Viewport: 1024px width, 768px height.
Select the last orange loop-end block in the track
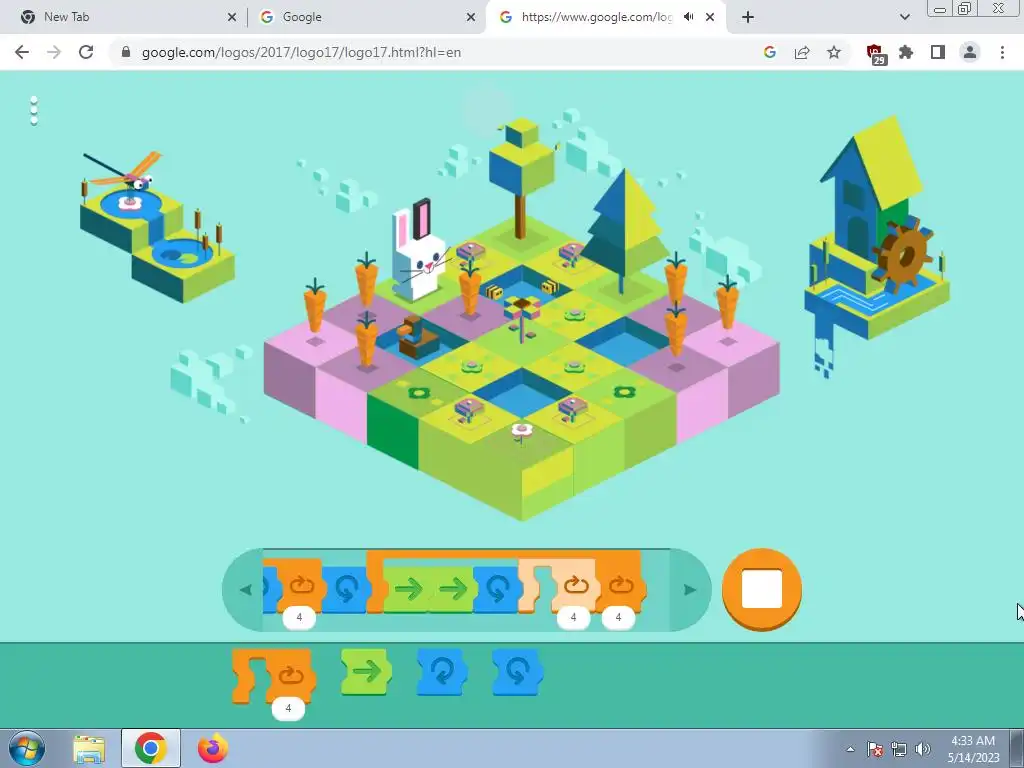tap(620, 585)
